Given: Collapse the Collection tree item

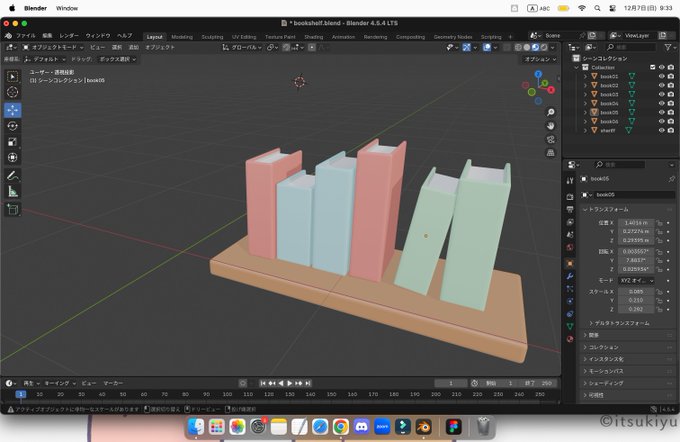Looking at the screenshot, I should click(x=576, y=67).
